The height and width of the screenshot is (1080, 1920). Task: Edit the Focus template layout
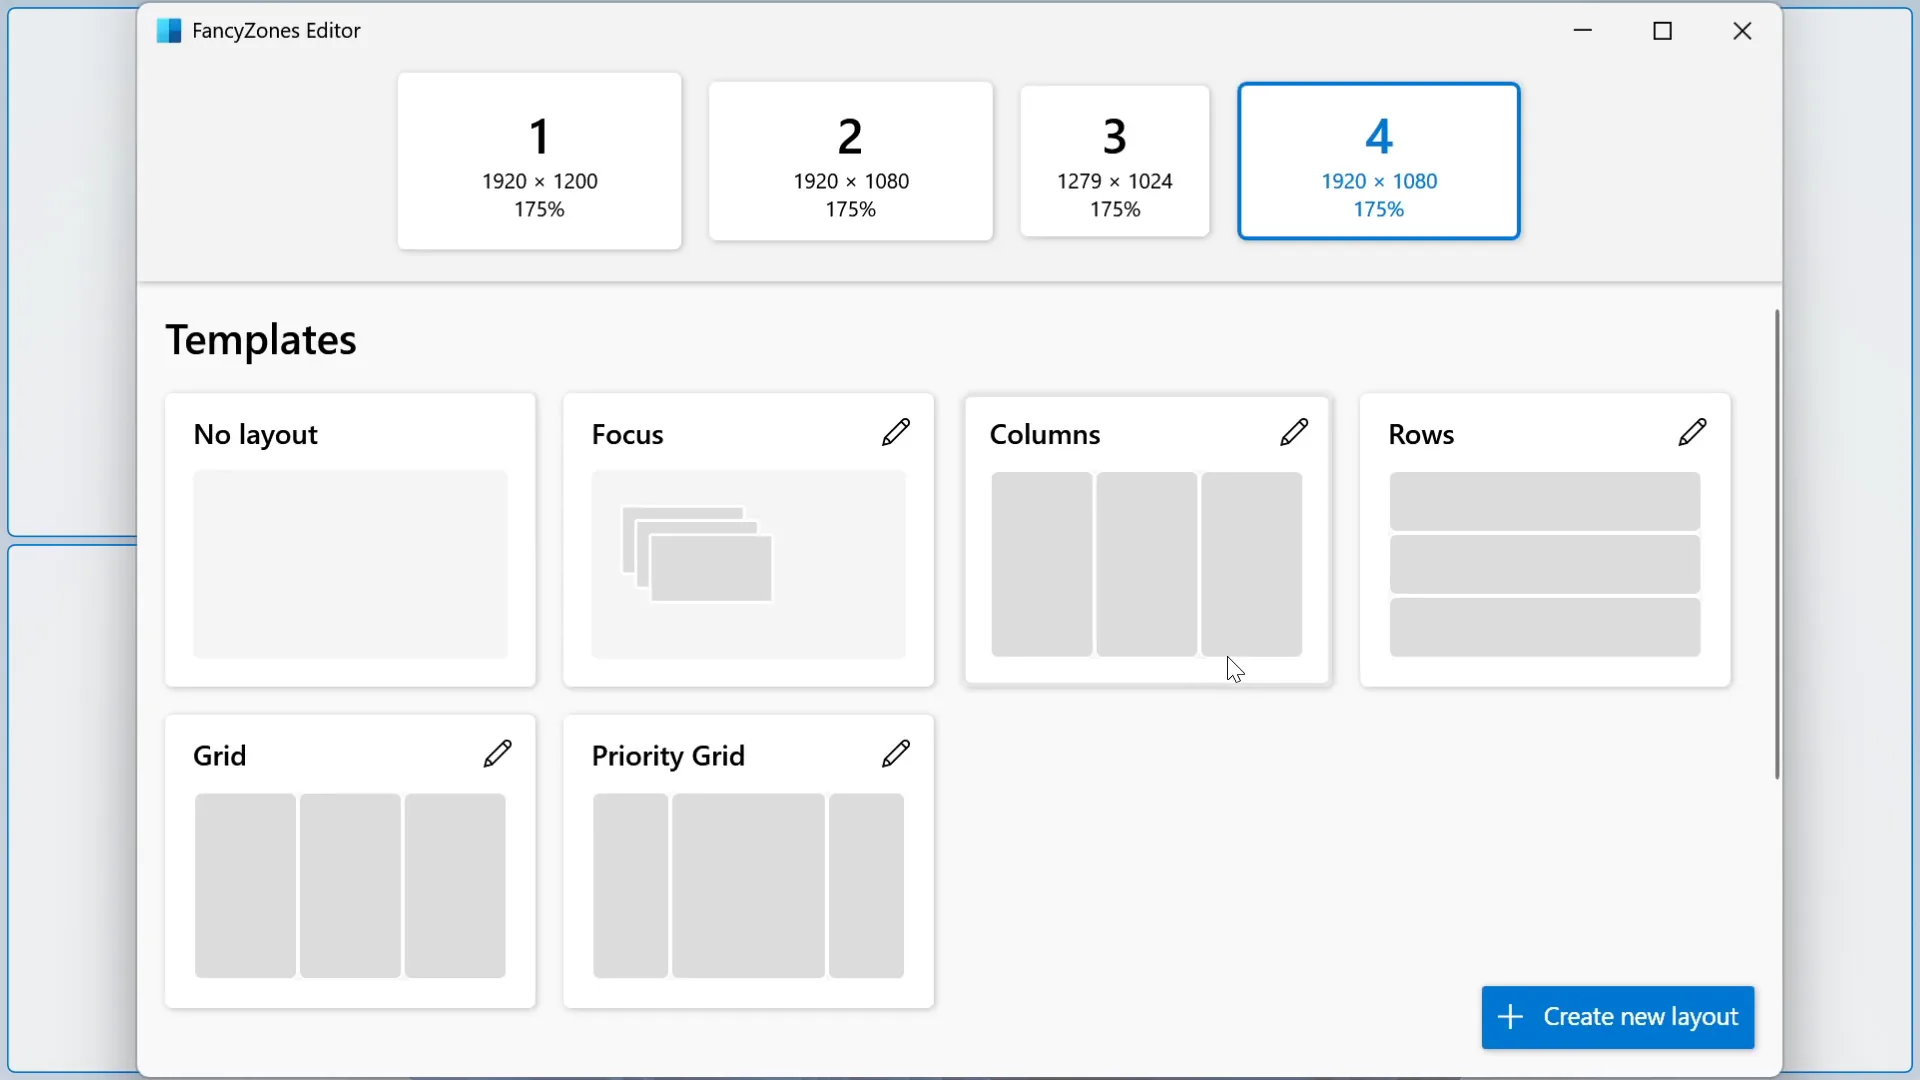[x=896, y=432]
